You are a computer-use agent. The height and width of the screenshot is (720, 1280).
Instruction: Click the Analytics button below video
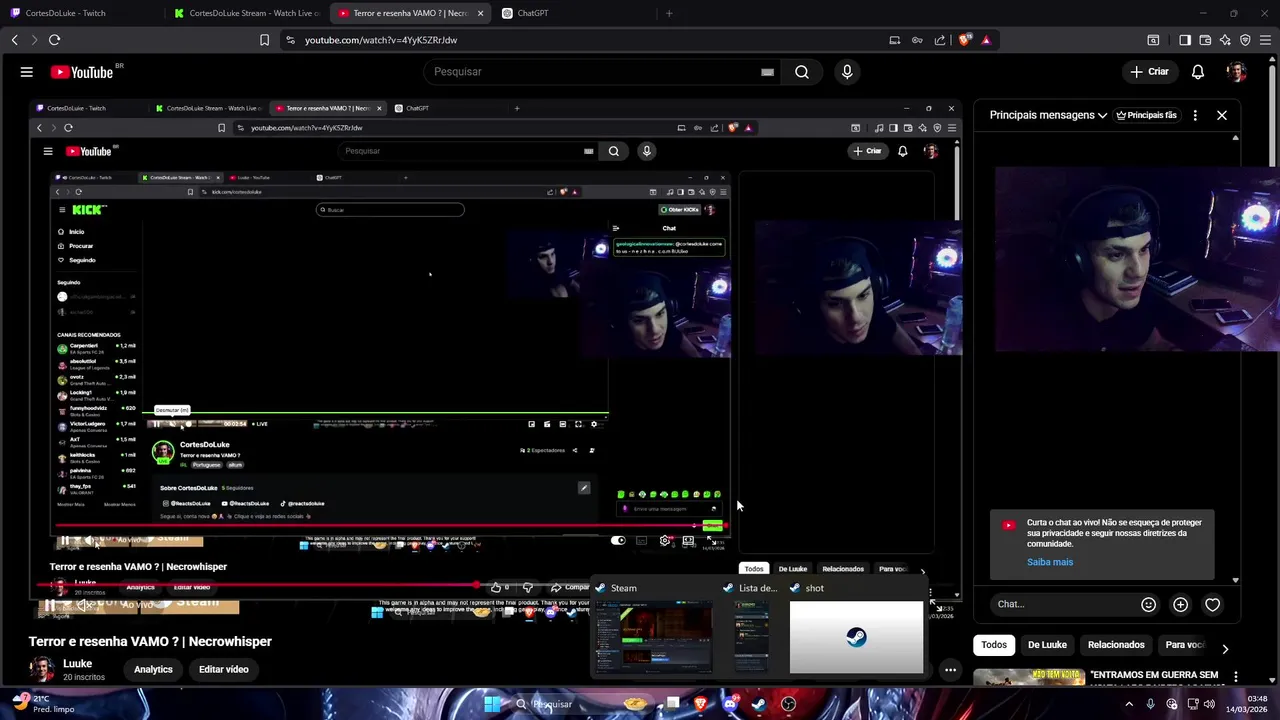[153, 669]
